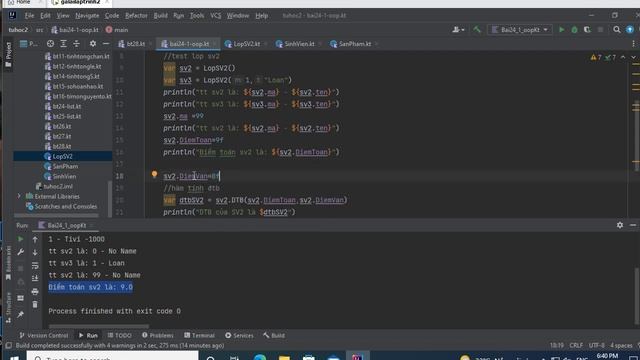Print Run console output
Screen dimensions: 640x360
pos(35,291)
